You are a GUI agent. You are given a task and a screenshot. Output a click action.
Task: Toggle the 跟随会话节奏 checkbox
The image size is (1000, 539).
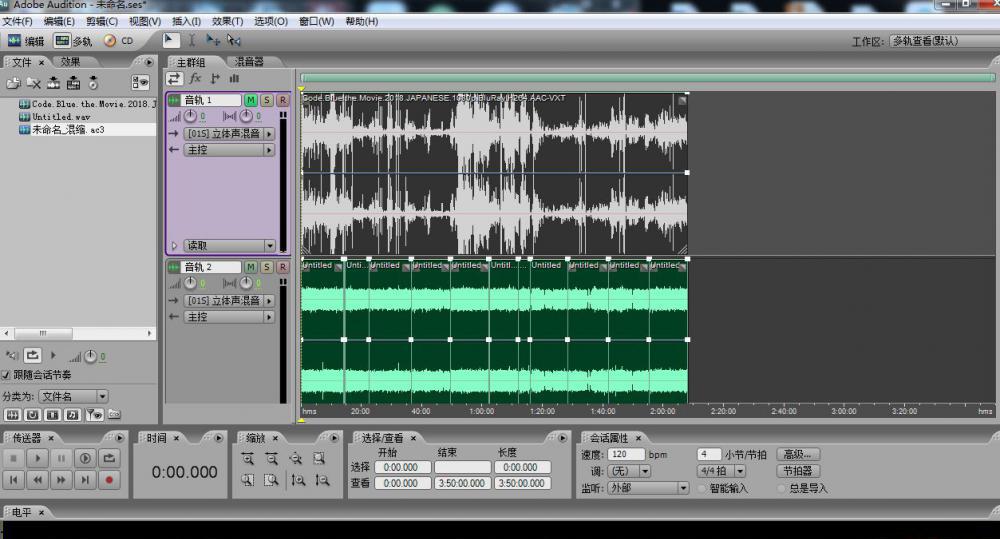pos(6,375)
